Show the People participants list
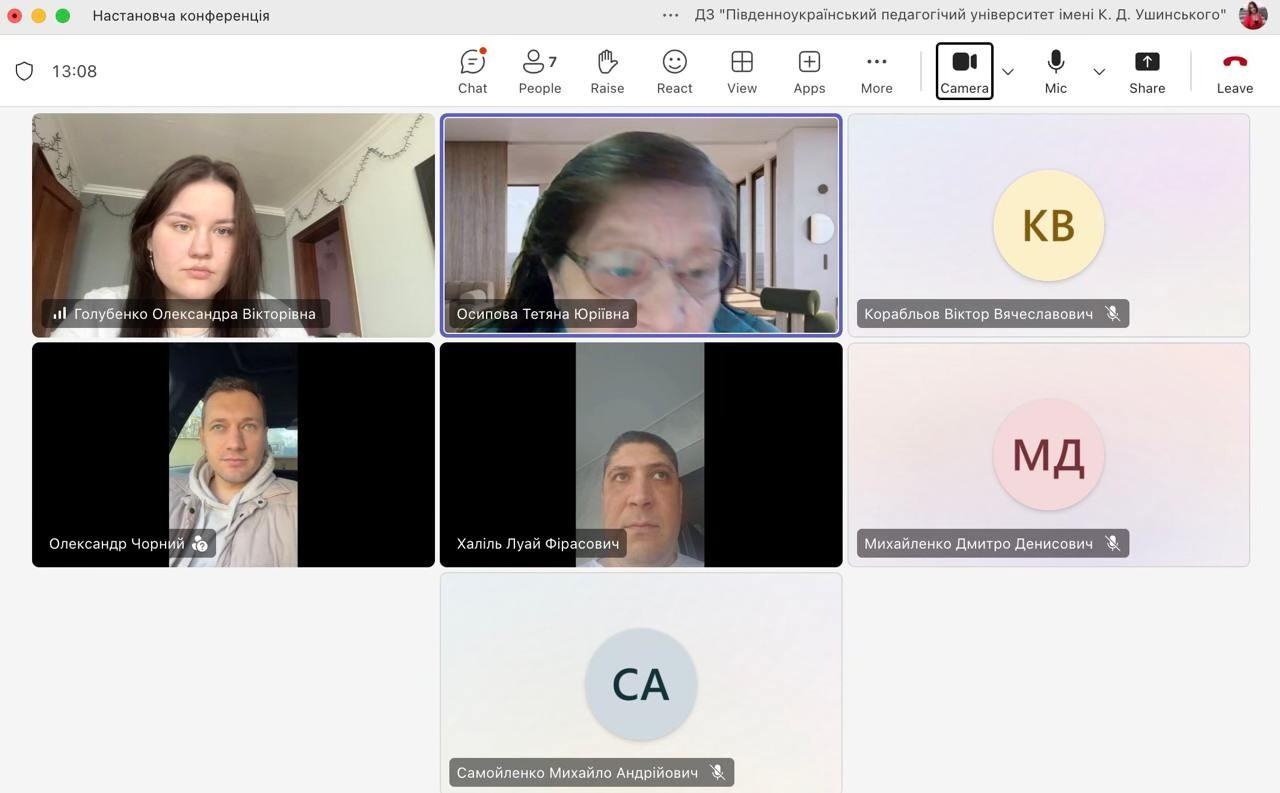The height and width of the screenshot is (793, 1280). pyautogui.click(x=539, y=71)
